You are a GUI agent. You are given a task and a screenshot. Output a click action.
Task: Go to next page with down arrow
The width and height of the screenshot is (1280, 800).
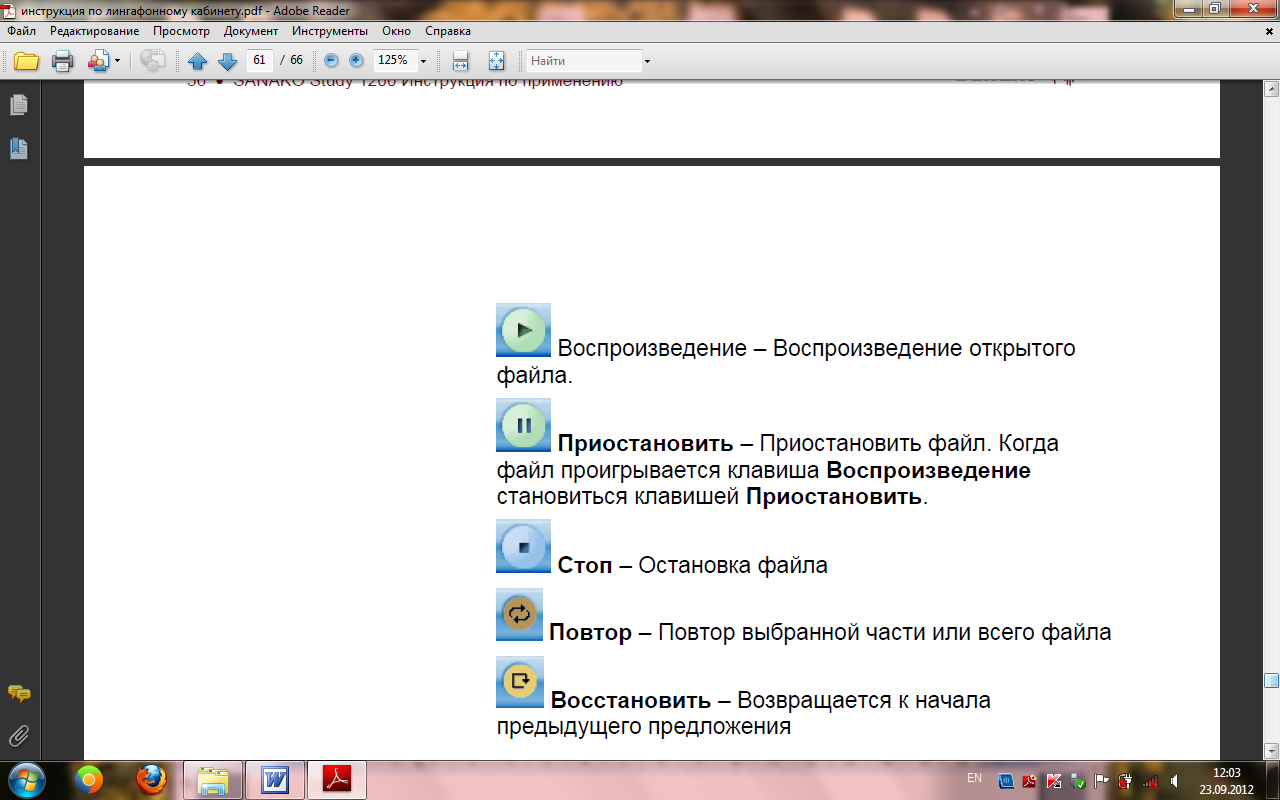(227, 61)
